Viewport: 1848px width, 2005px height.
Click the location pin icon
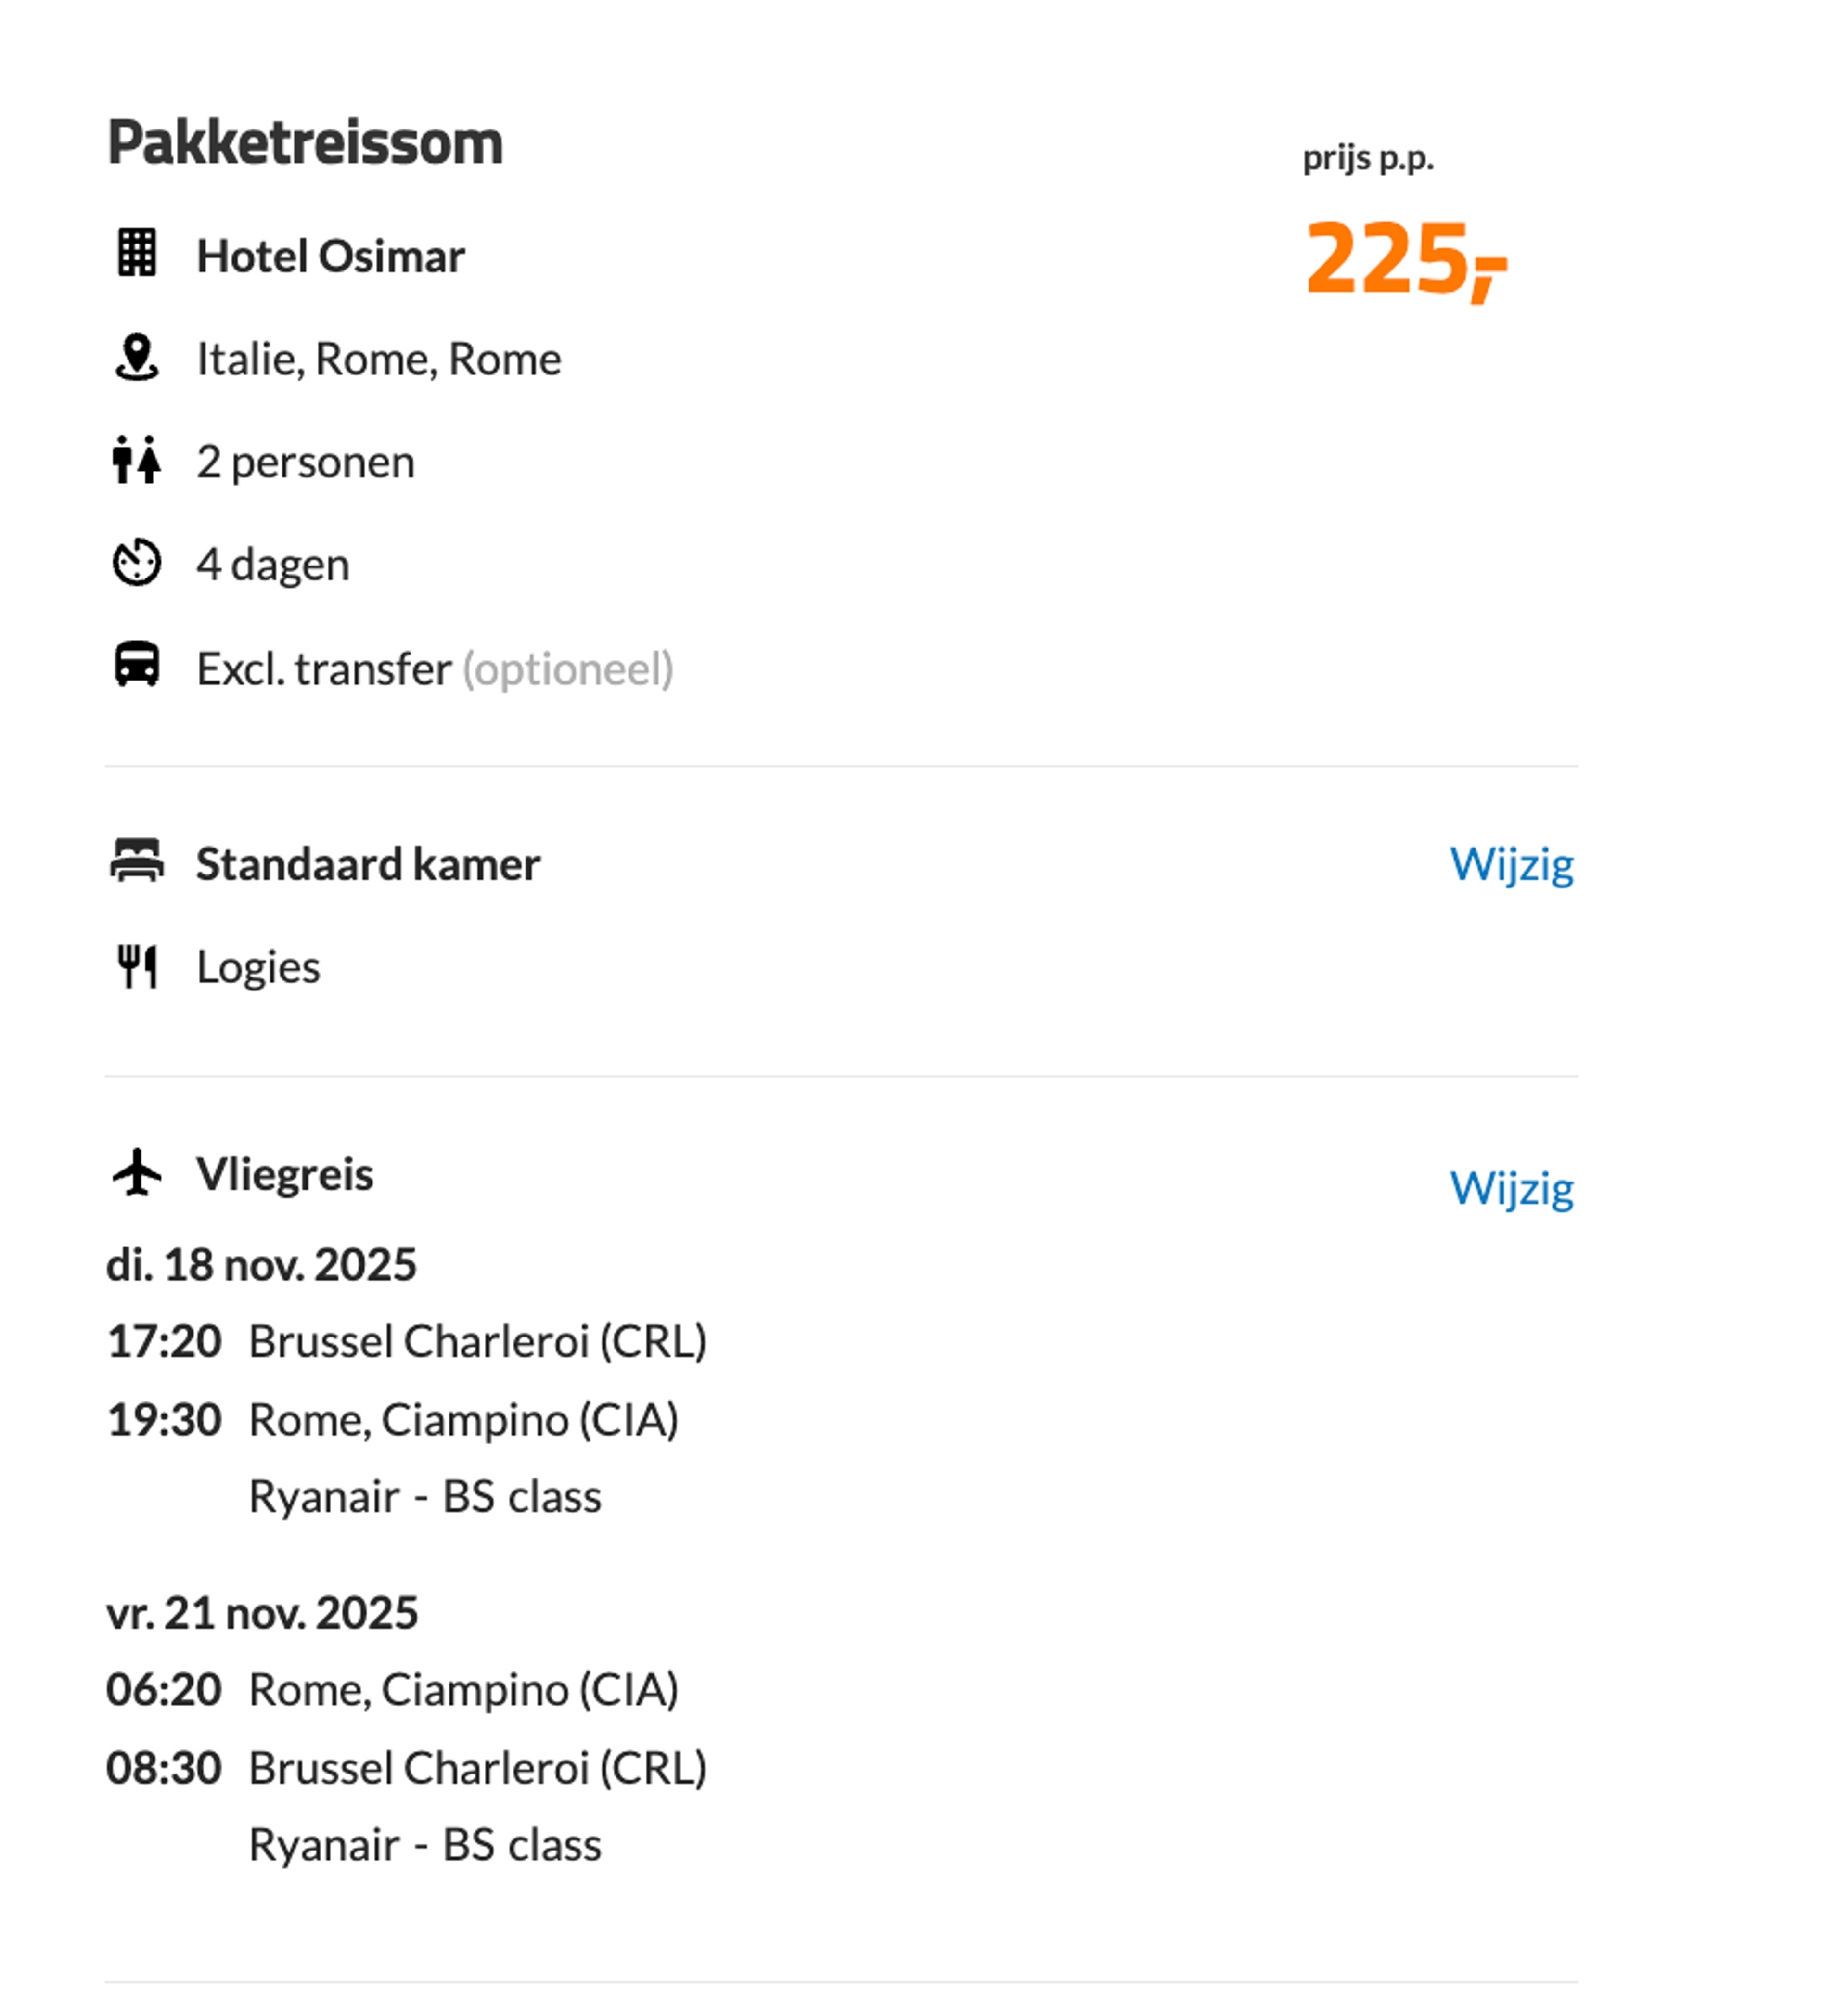coord(137,357)
